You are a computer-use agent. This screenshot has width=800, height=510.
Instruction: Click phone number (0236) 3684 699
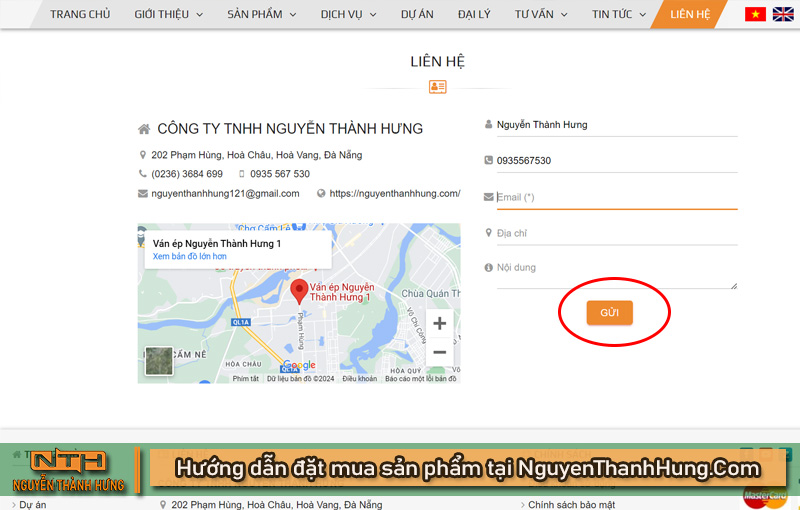187,174
